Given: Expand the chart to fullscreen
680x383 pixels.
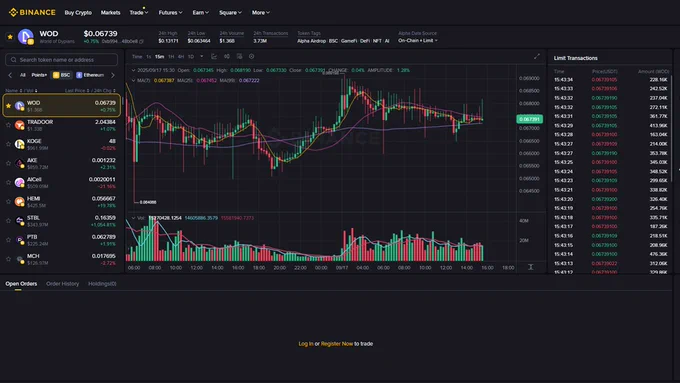Looking at the screenshot, I should pos(537,56).
